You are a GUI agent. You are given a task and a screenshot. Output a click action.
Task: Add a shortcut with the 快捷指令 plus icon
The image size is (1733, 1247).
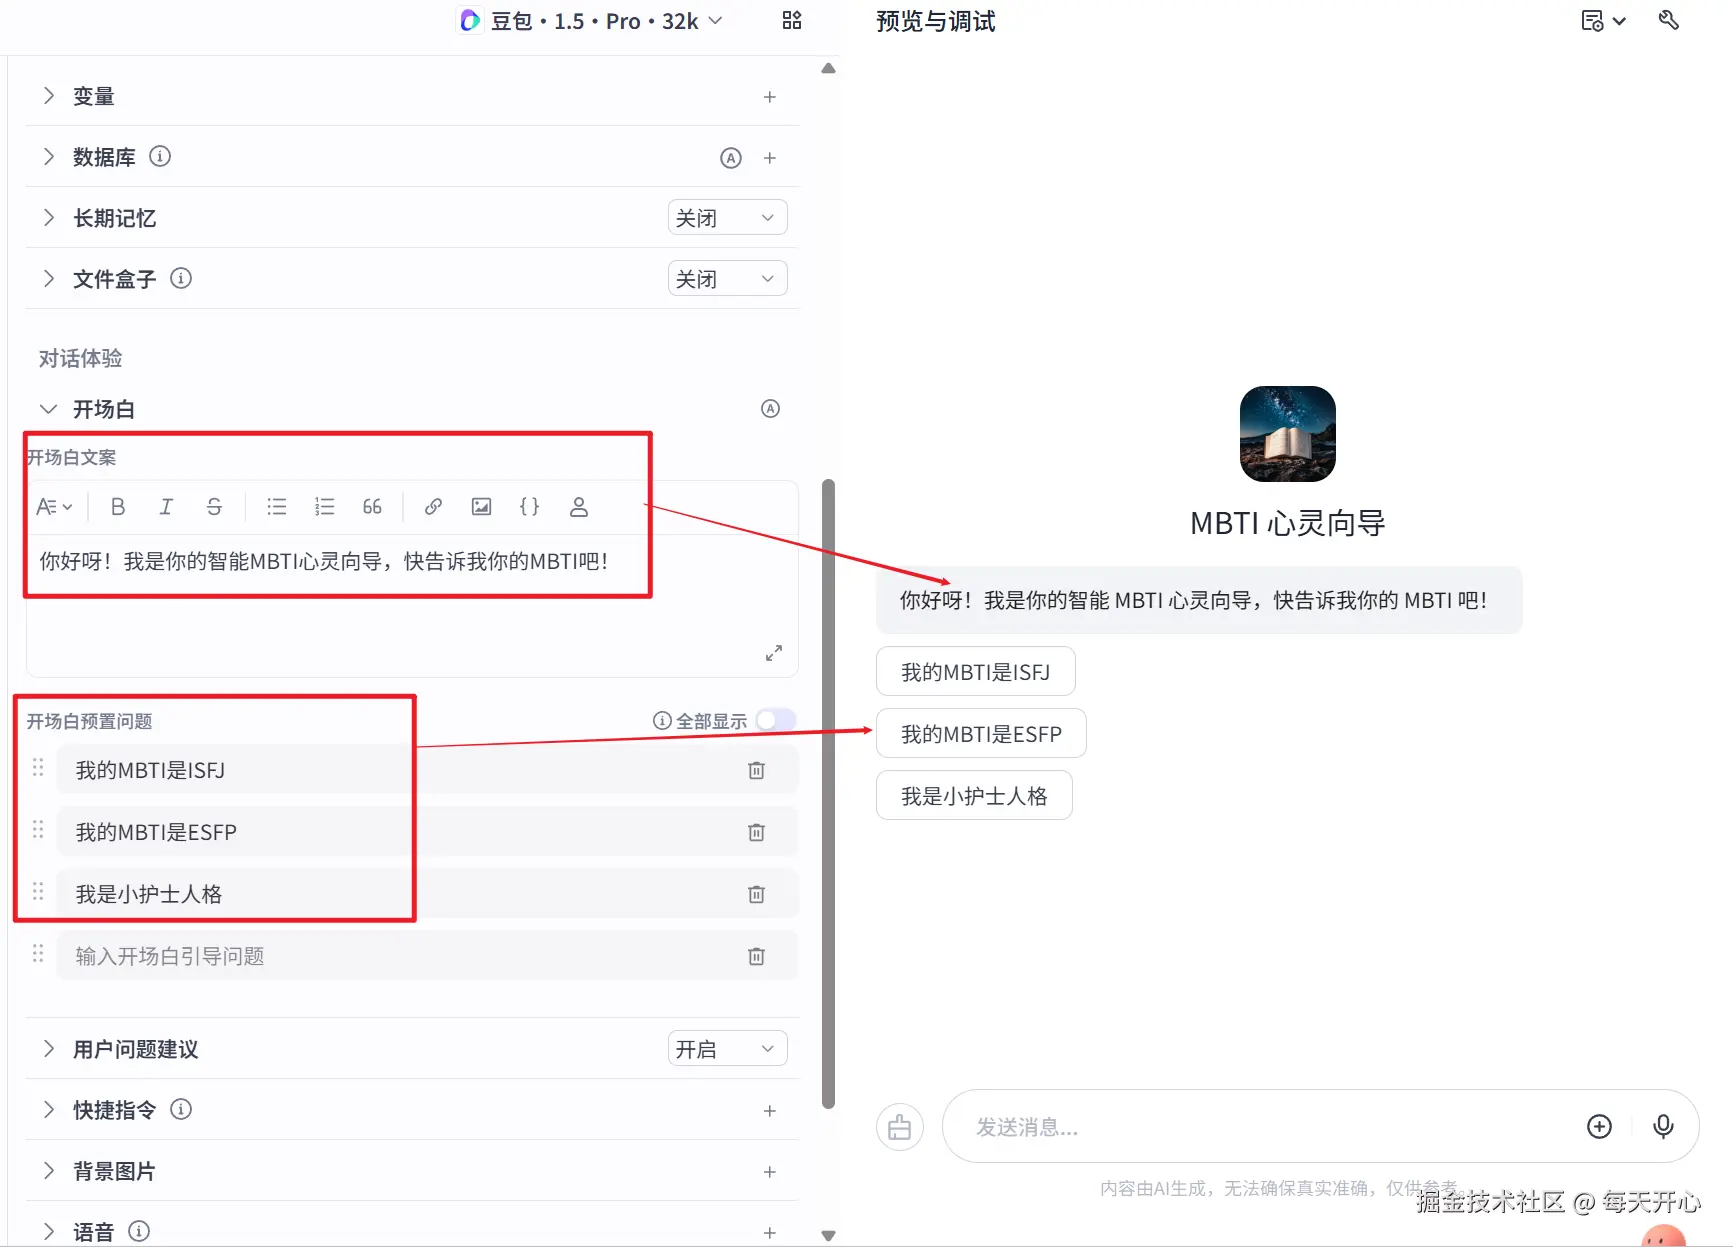point(770,1111)
